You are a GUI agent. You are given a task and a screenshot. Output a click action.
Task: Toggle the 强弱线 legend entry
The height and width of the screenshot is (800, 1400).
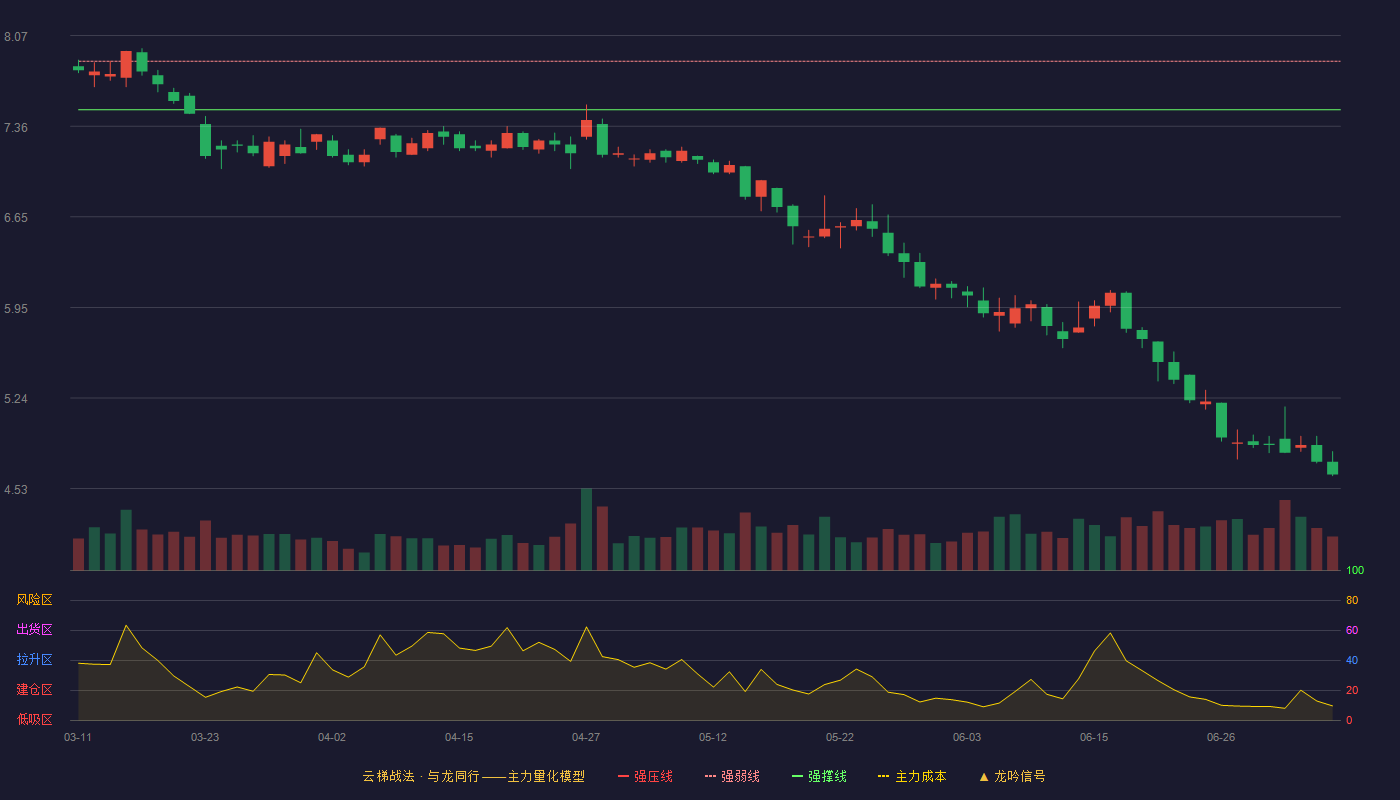tap(732, 776)
